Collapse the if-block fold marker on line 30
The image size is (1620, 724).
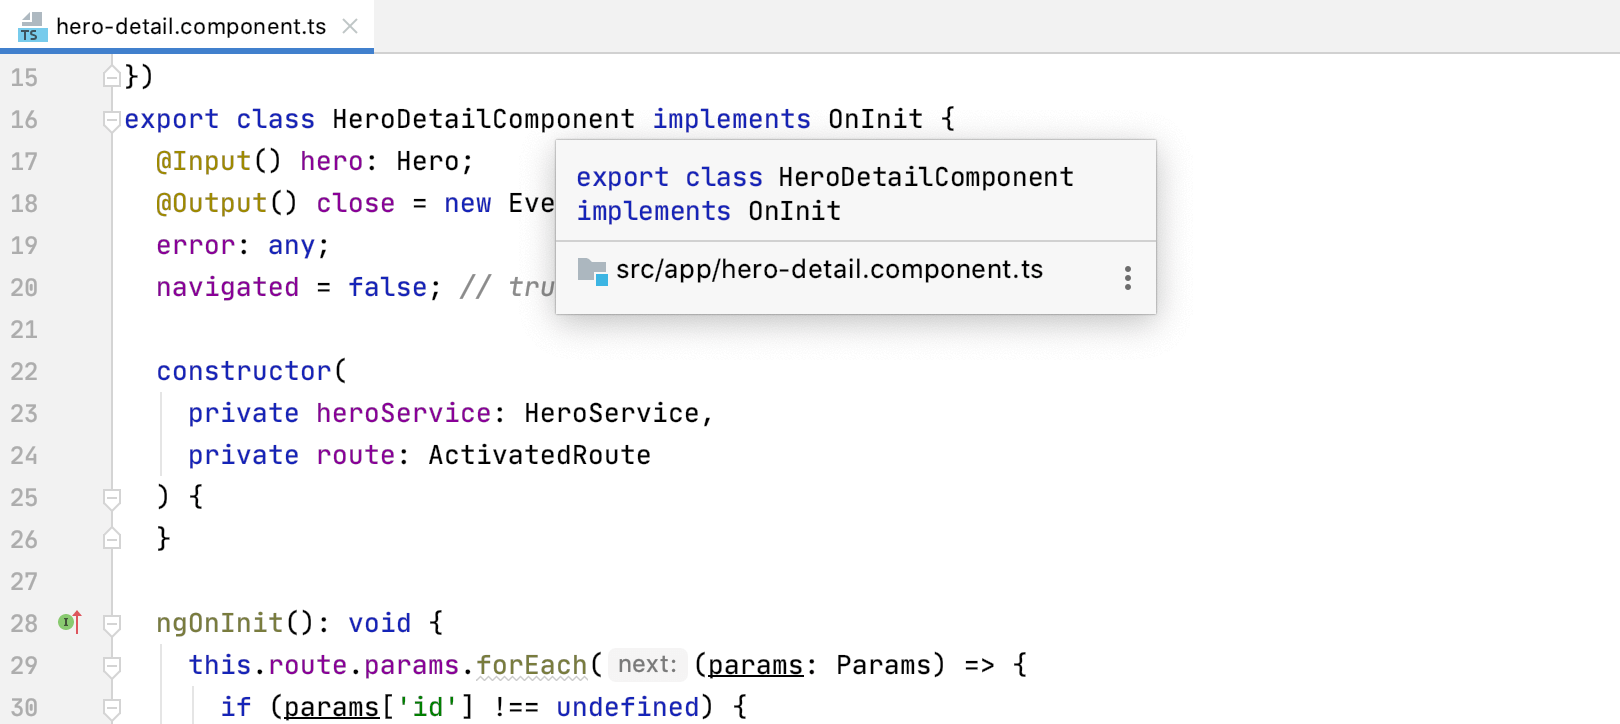point(112,708)
